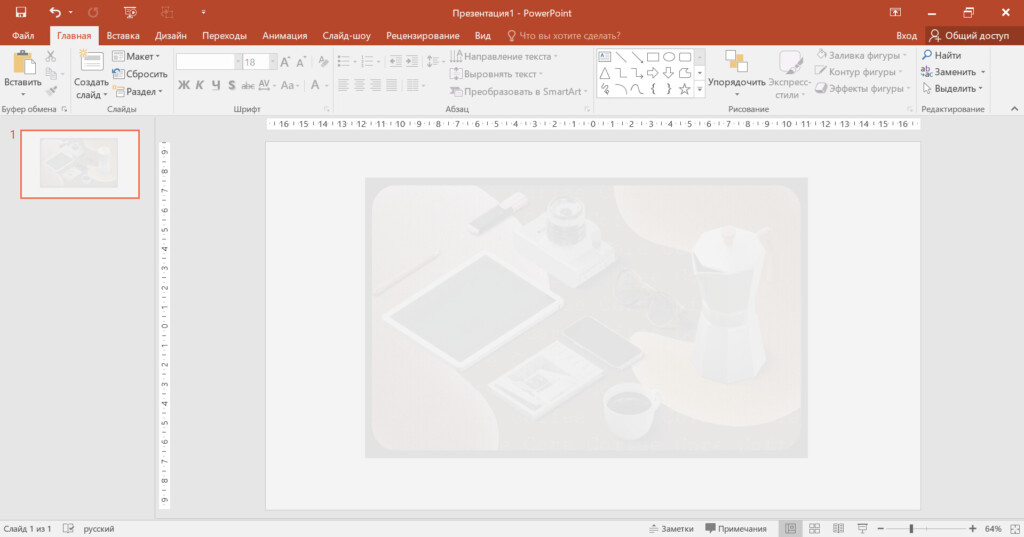Screen dimensions: 1024x537
Task: Fit slide to current window icon
Action: pos(1012,528)
